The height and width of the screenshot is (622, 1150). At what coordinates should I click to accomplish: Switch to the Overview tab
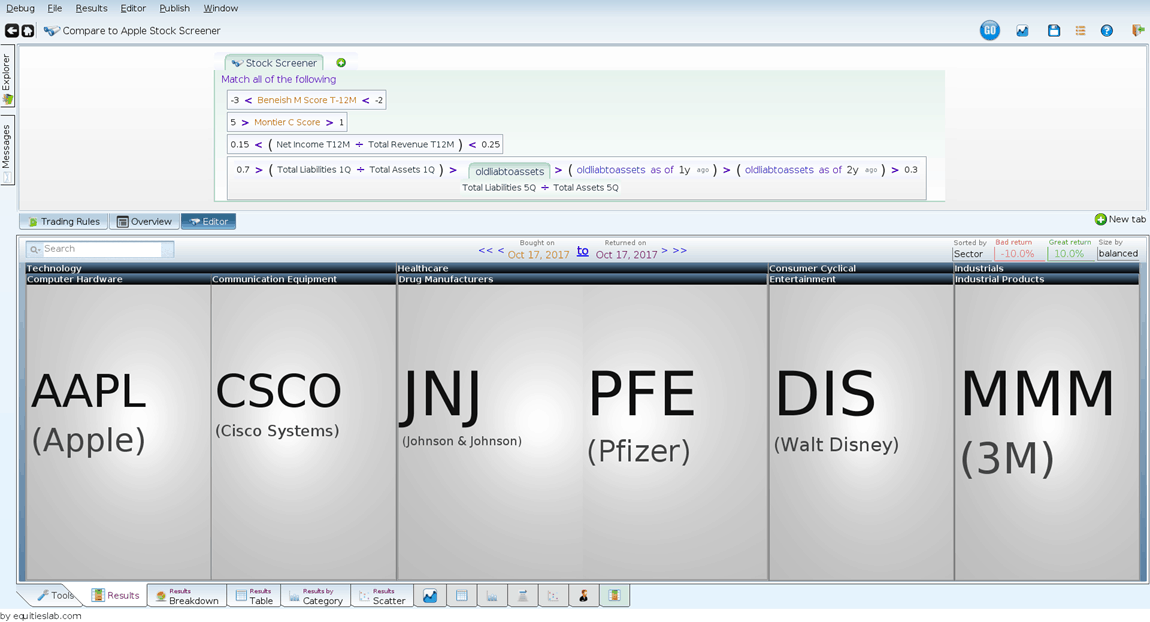pyautogui.click(x=144, y=222)
